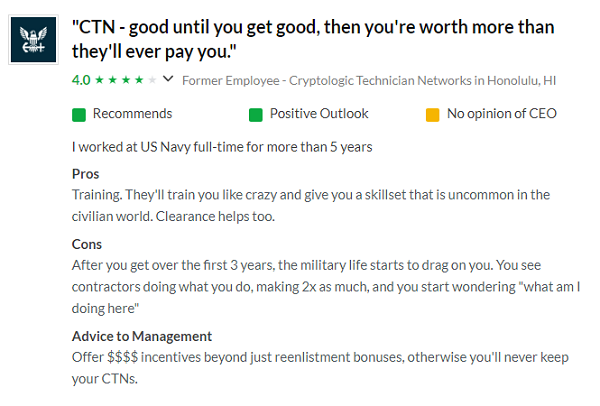Viewport: 600px width, 406px height.
Task: Click the Advice to Management heading
Action: click(142, 336)
